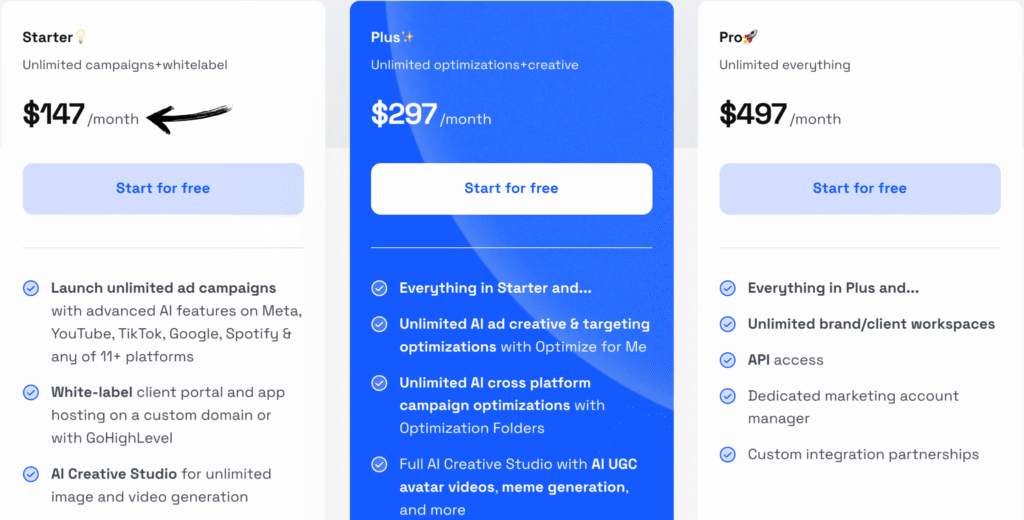The image size is (1024, 520).
Task: Select the Starter plan title
Action: point(48,37)
